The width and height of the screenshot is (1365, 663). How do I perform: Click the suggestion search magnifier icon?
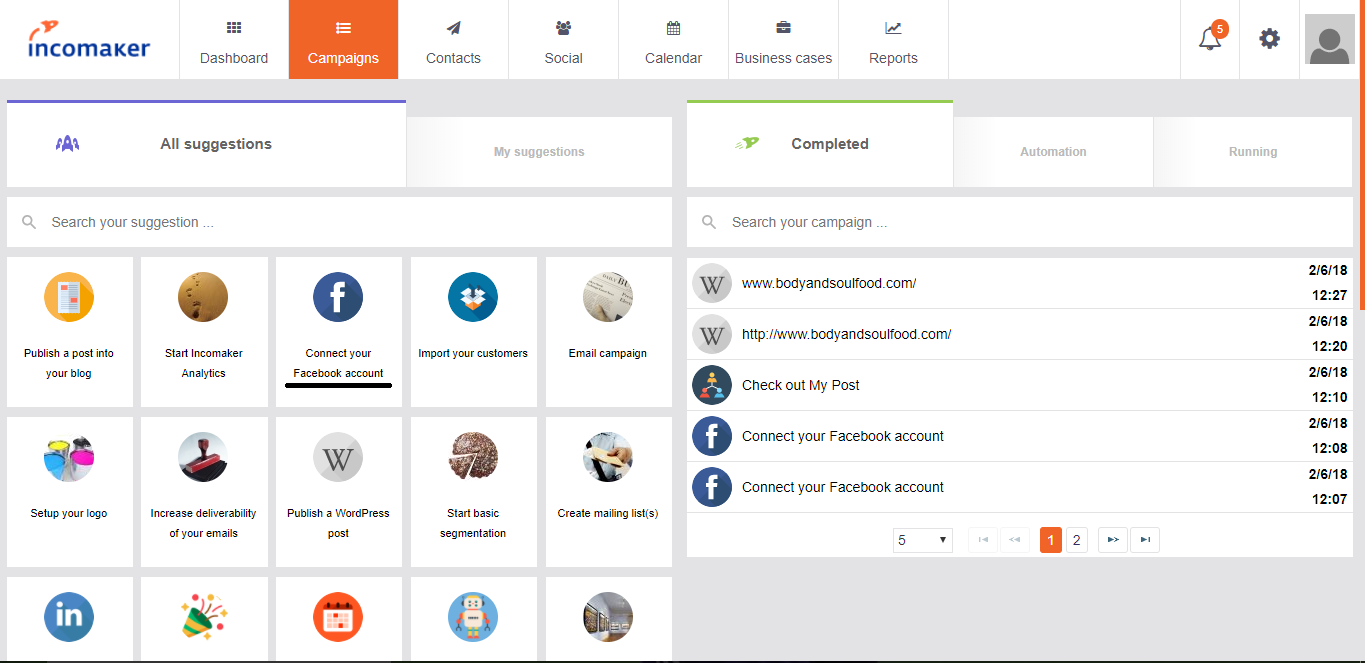coord(29,222)
